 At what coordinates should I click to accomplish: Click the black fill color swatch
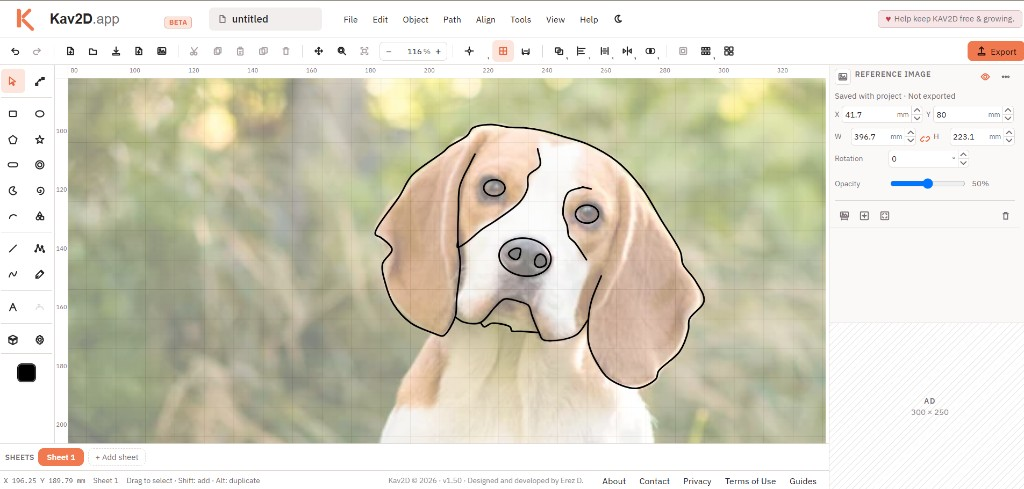[x=26, y=373]
